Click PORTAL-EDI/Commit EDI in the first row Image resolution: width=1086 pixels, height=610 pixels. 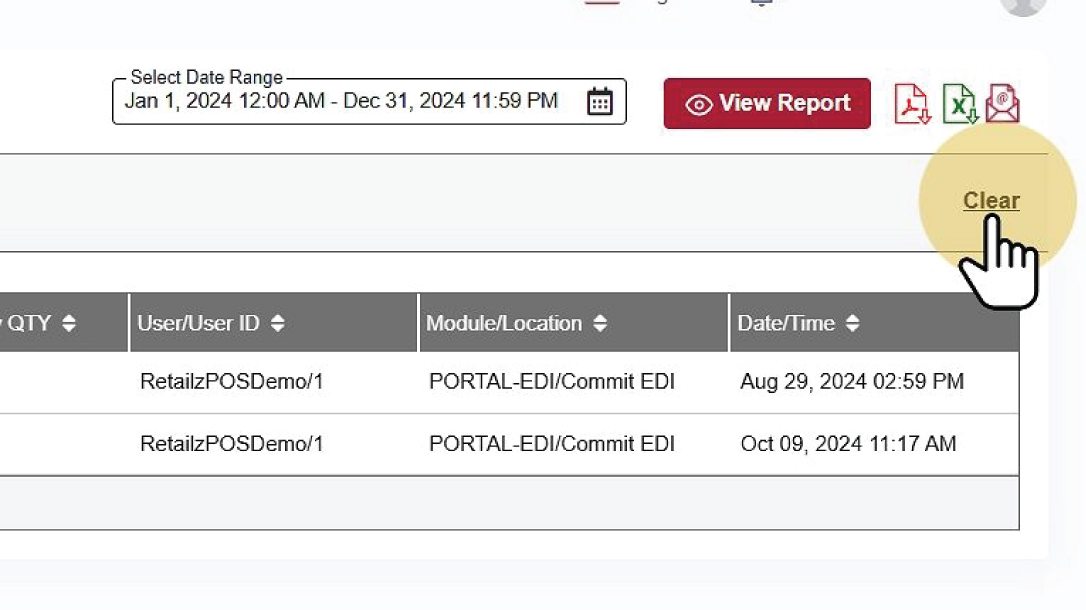click(552, 382)
